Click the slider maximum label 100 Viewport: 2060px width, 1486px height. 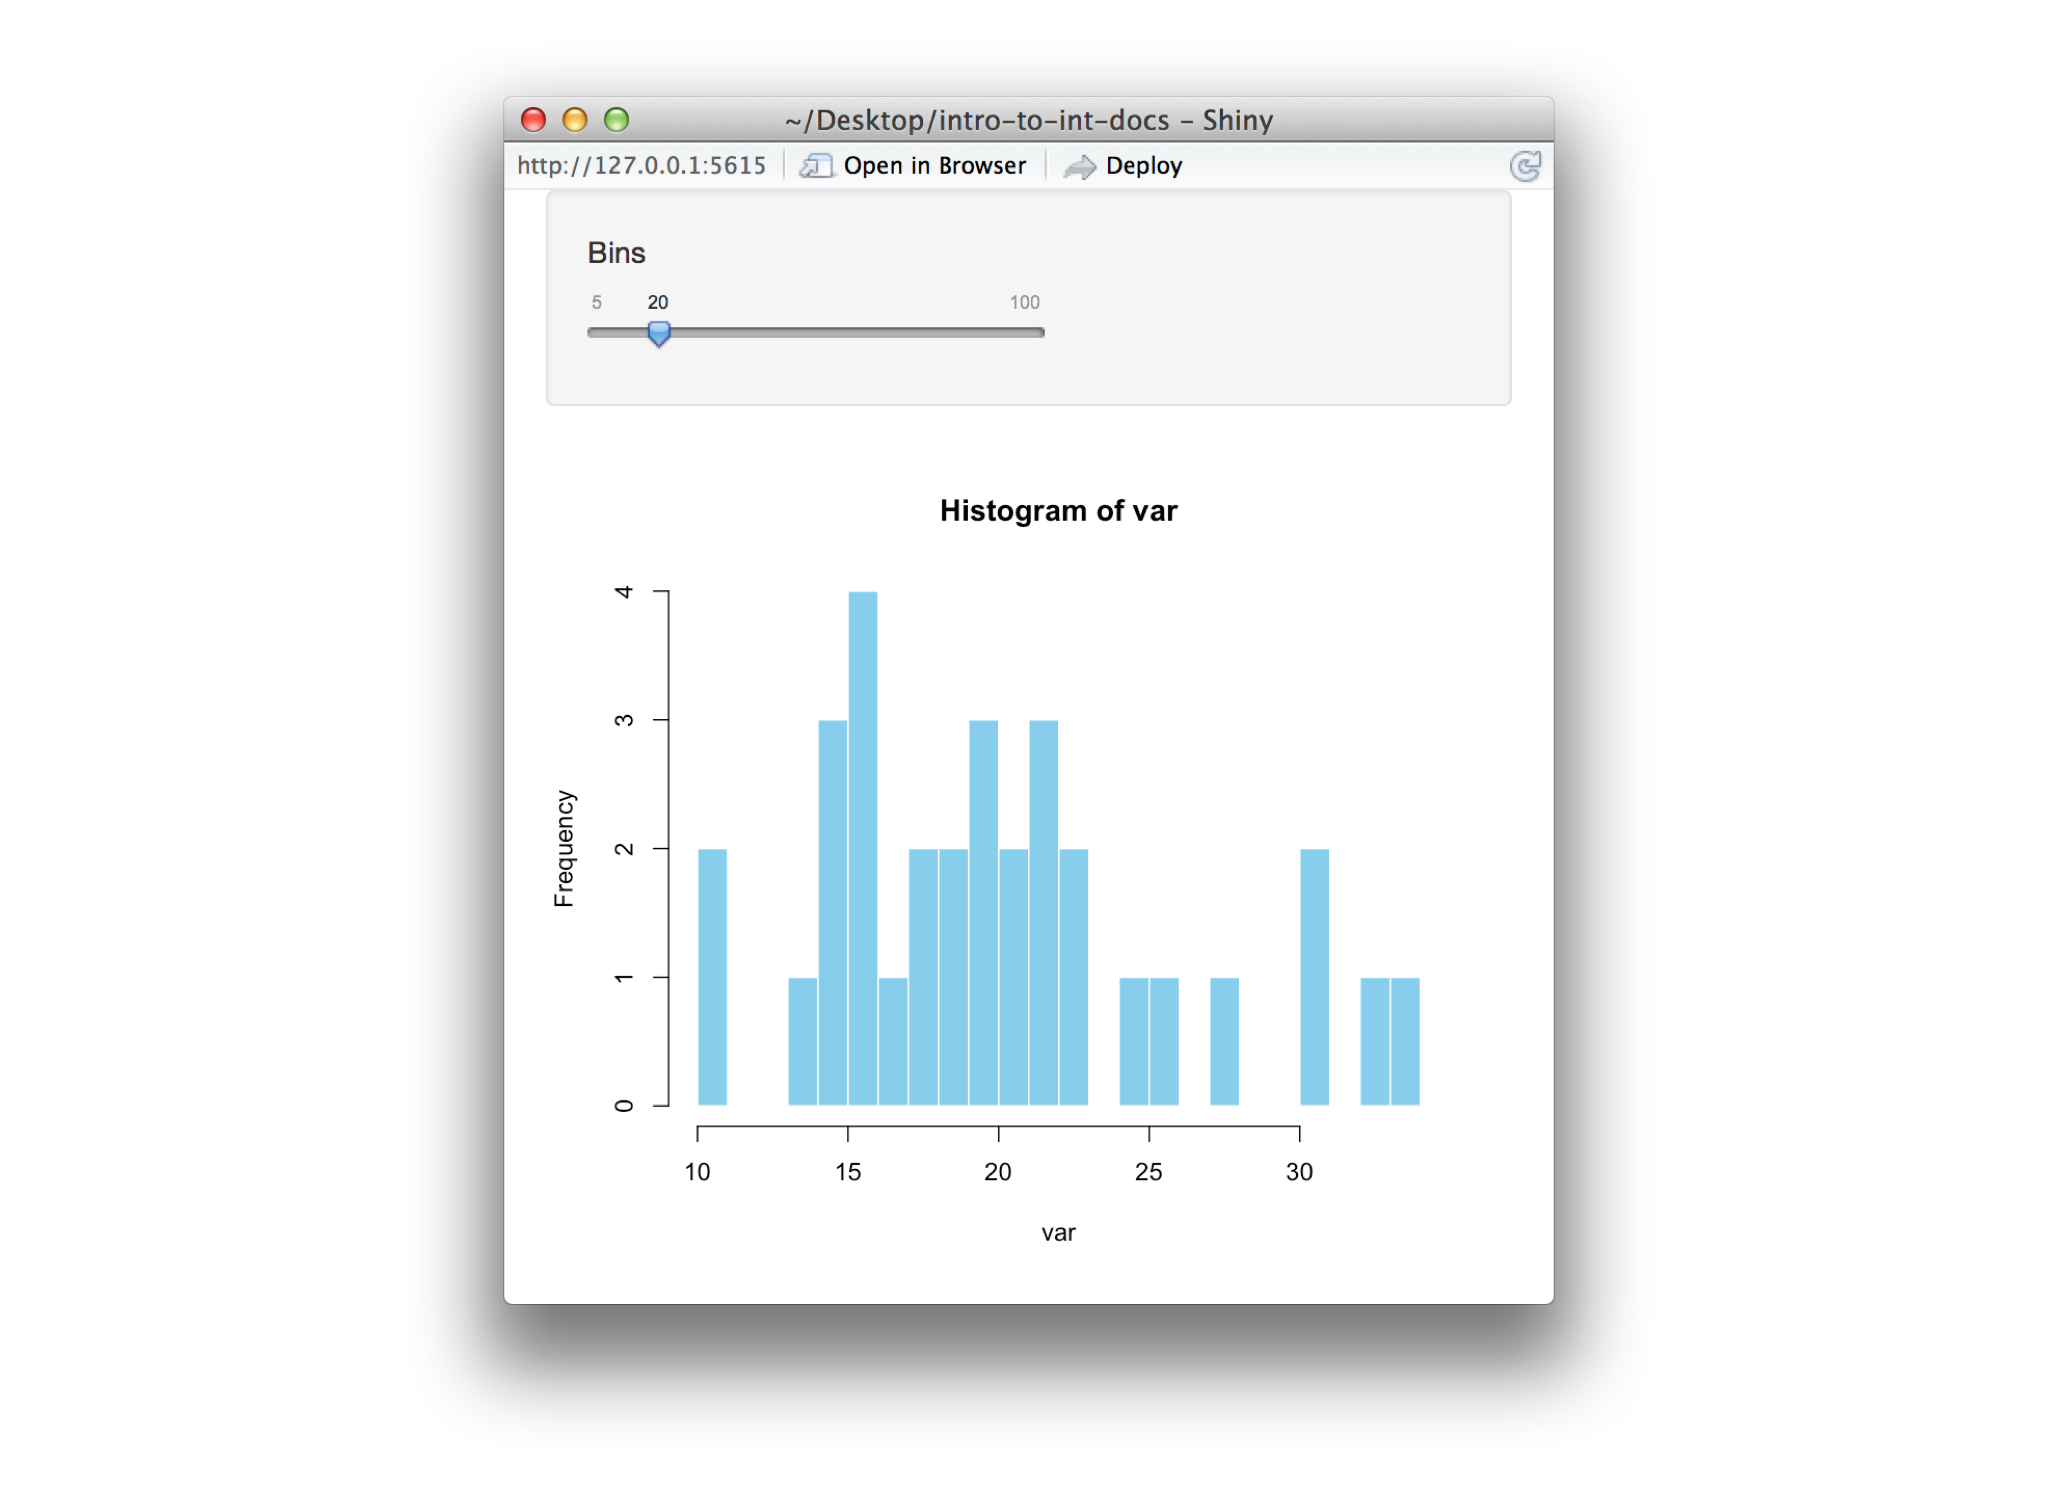pos(1025,302)
